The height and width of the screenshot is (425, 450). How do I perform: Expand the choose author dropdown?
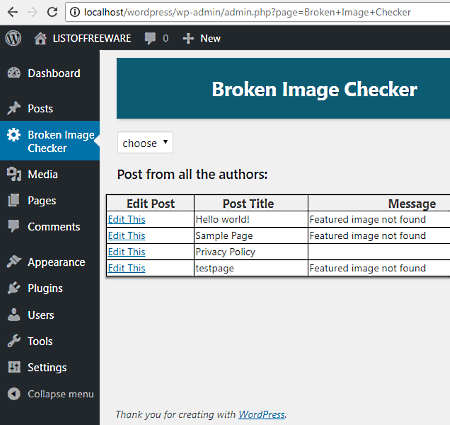click(x=145, y=143)
